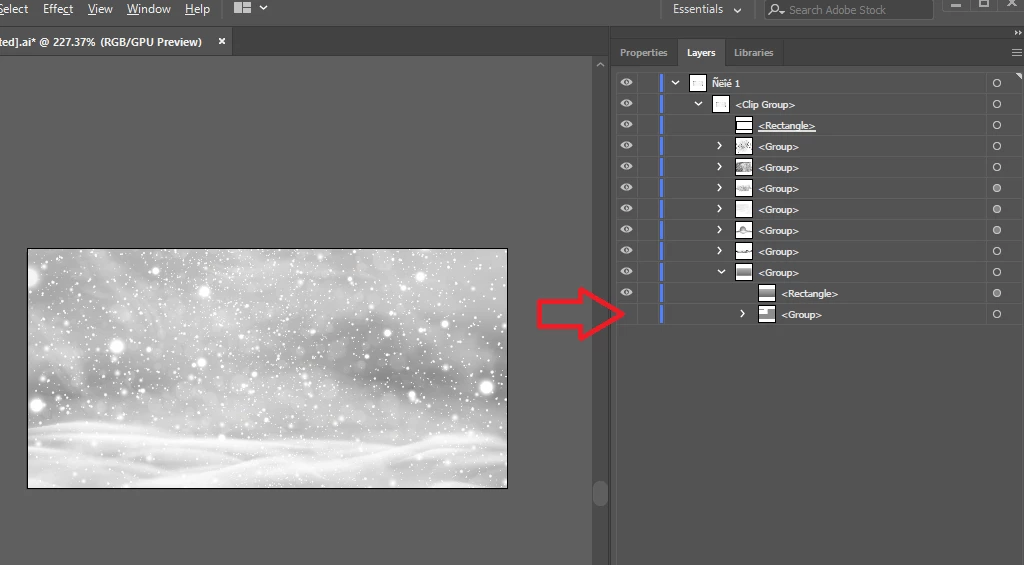Open the Arrange Documents icon
The width and height of the screenshot is (1024, 565).
(x=242, y=8)
